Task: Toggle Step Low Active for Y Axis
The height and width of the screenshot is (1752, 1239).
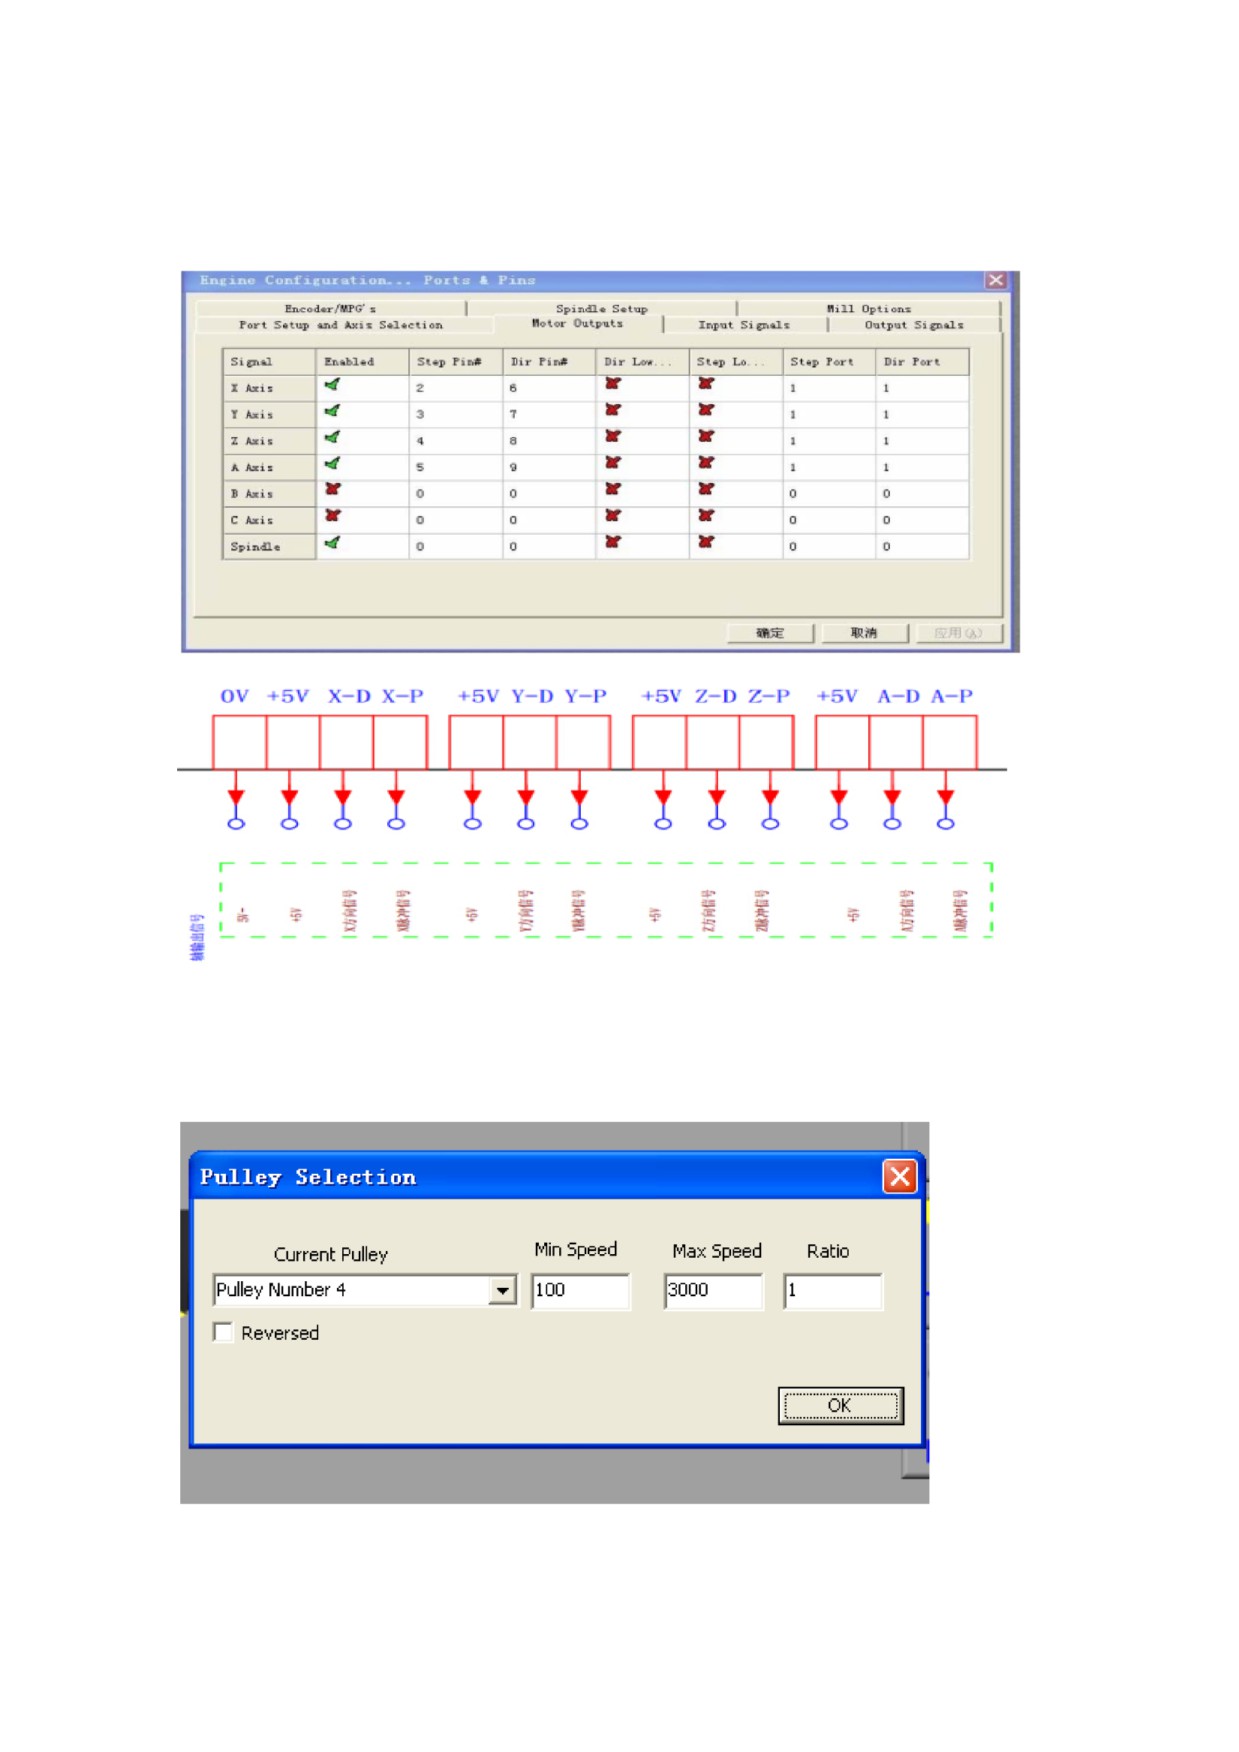Action: pyautogui.click(x=706, y=411)
